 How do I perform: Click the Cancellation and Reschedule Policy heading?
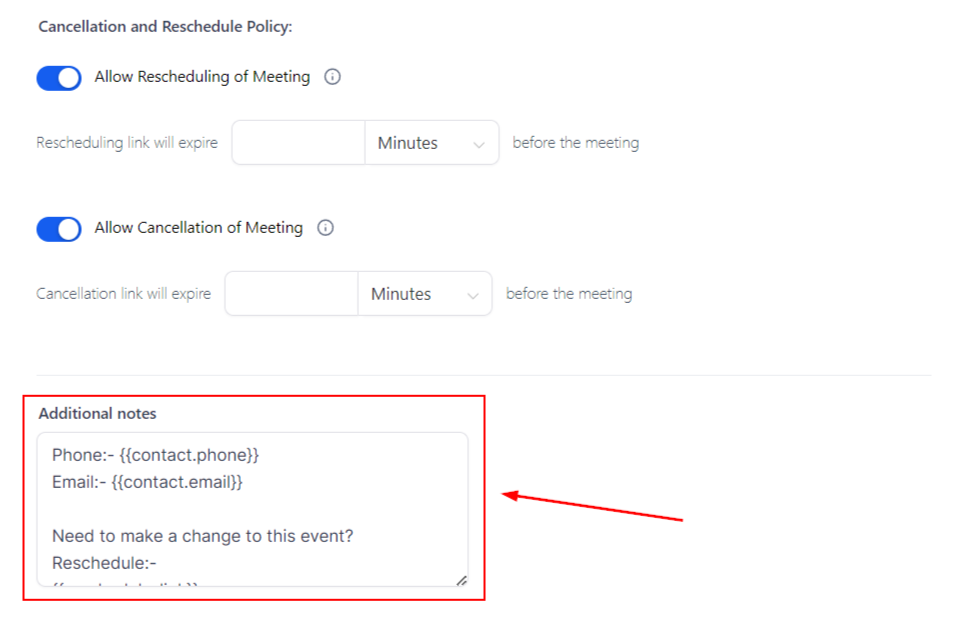(x=165, y=27)
